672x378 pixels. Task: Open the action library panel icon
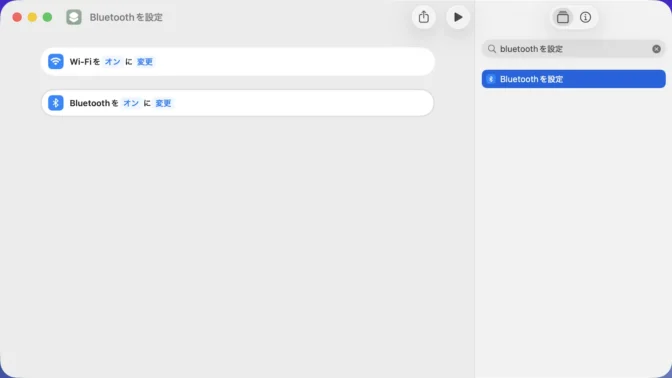point(562,17)
